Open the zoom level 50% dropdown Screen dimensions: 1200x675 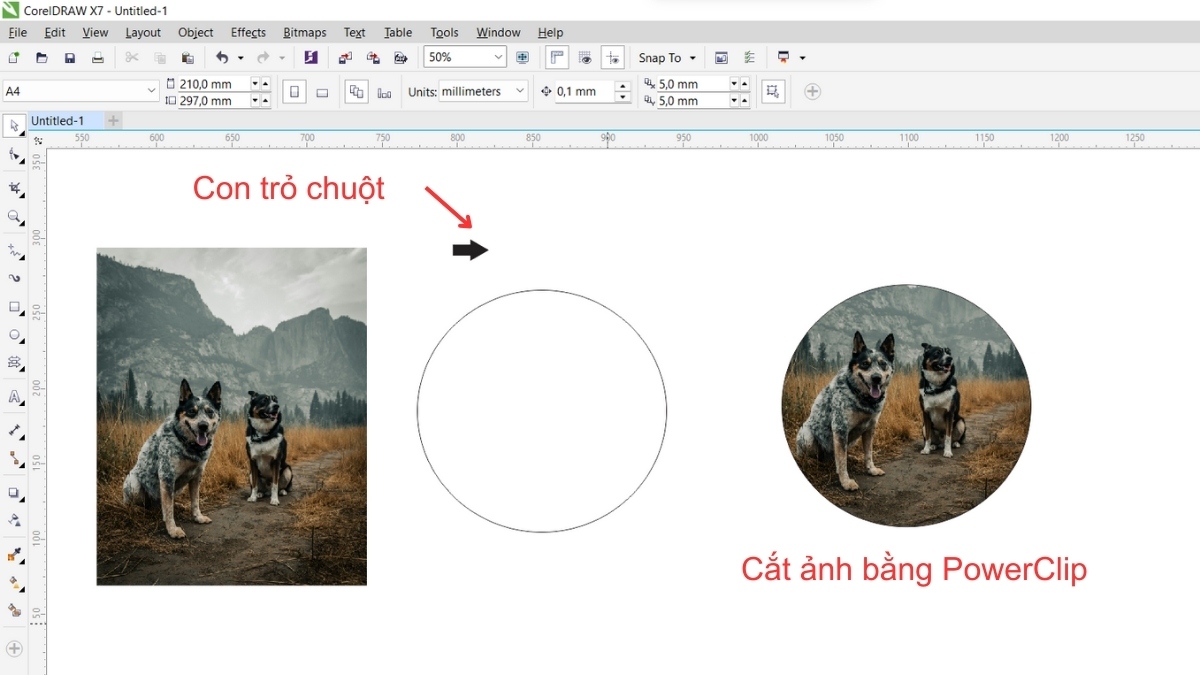tap(497, 58)
